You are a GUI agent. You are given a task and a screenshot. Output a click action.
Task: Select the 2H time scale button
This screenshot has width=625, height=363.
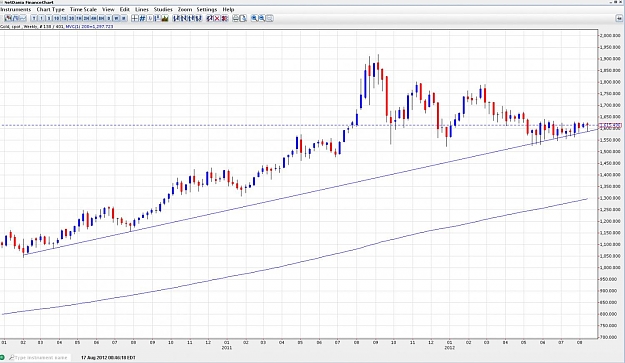click(x=86, y=18)
